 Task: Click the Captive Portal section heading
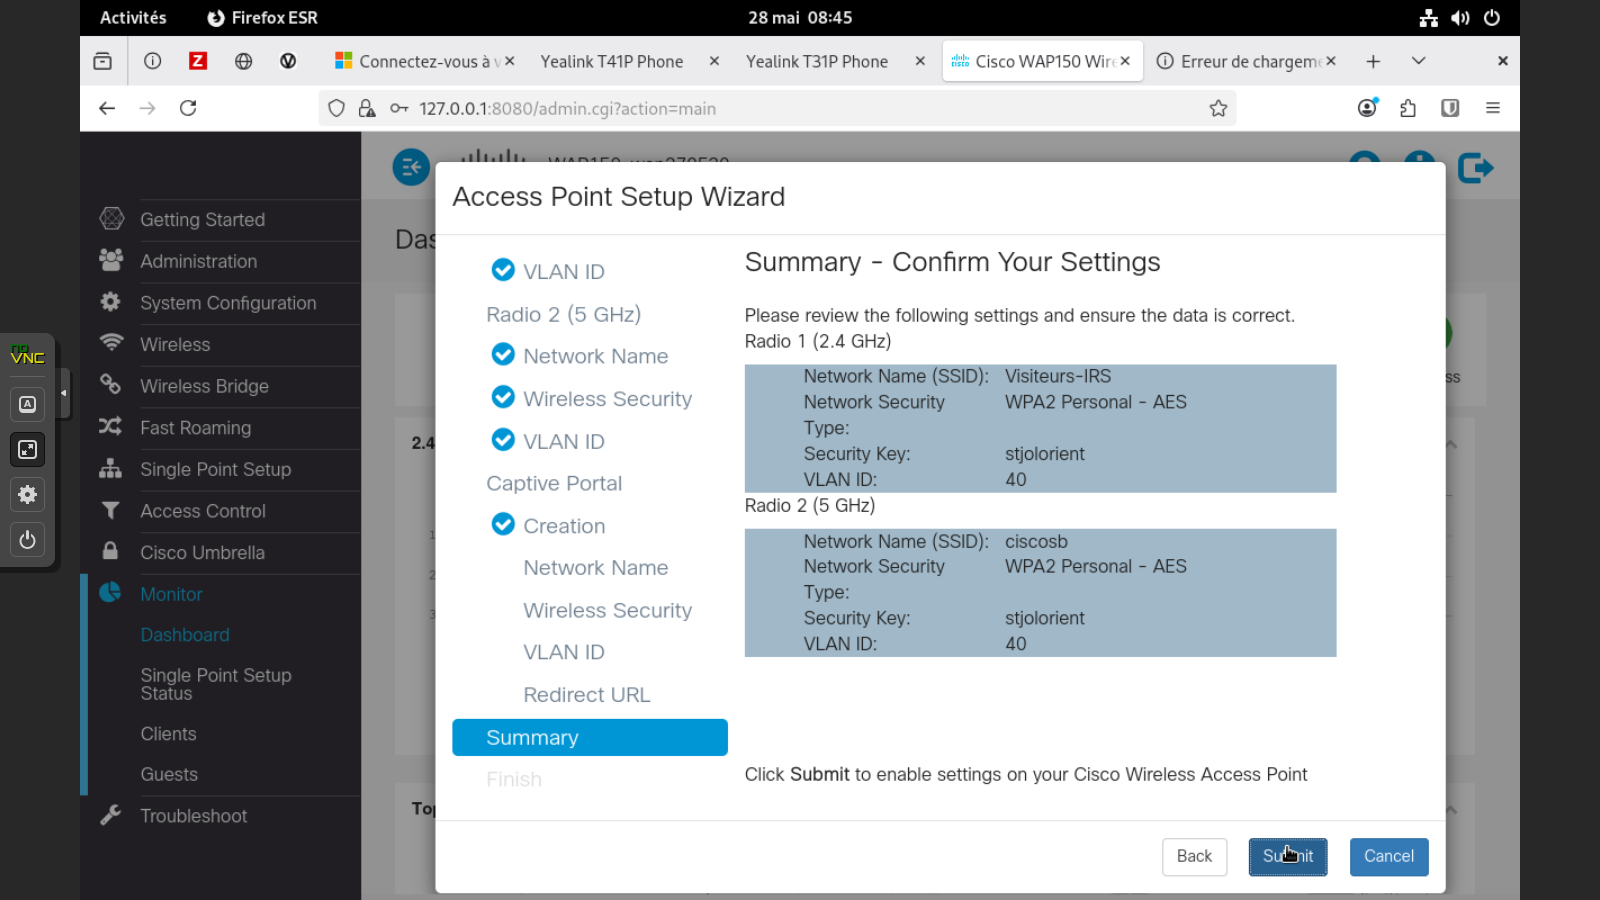pos(554,483)
